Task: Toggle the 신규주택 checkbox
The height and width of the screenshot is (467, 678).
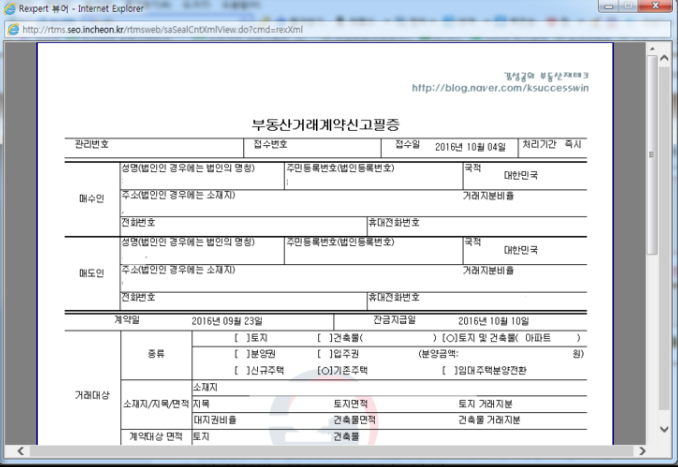Action: 242,370
